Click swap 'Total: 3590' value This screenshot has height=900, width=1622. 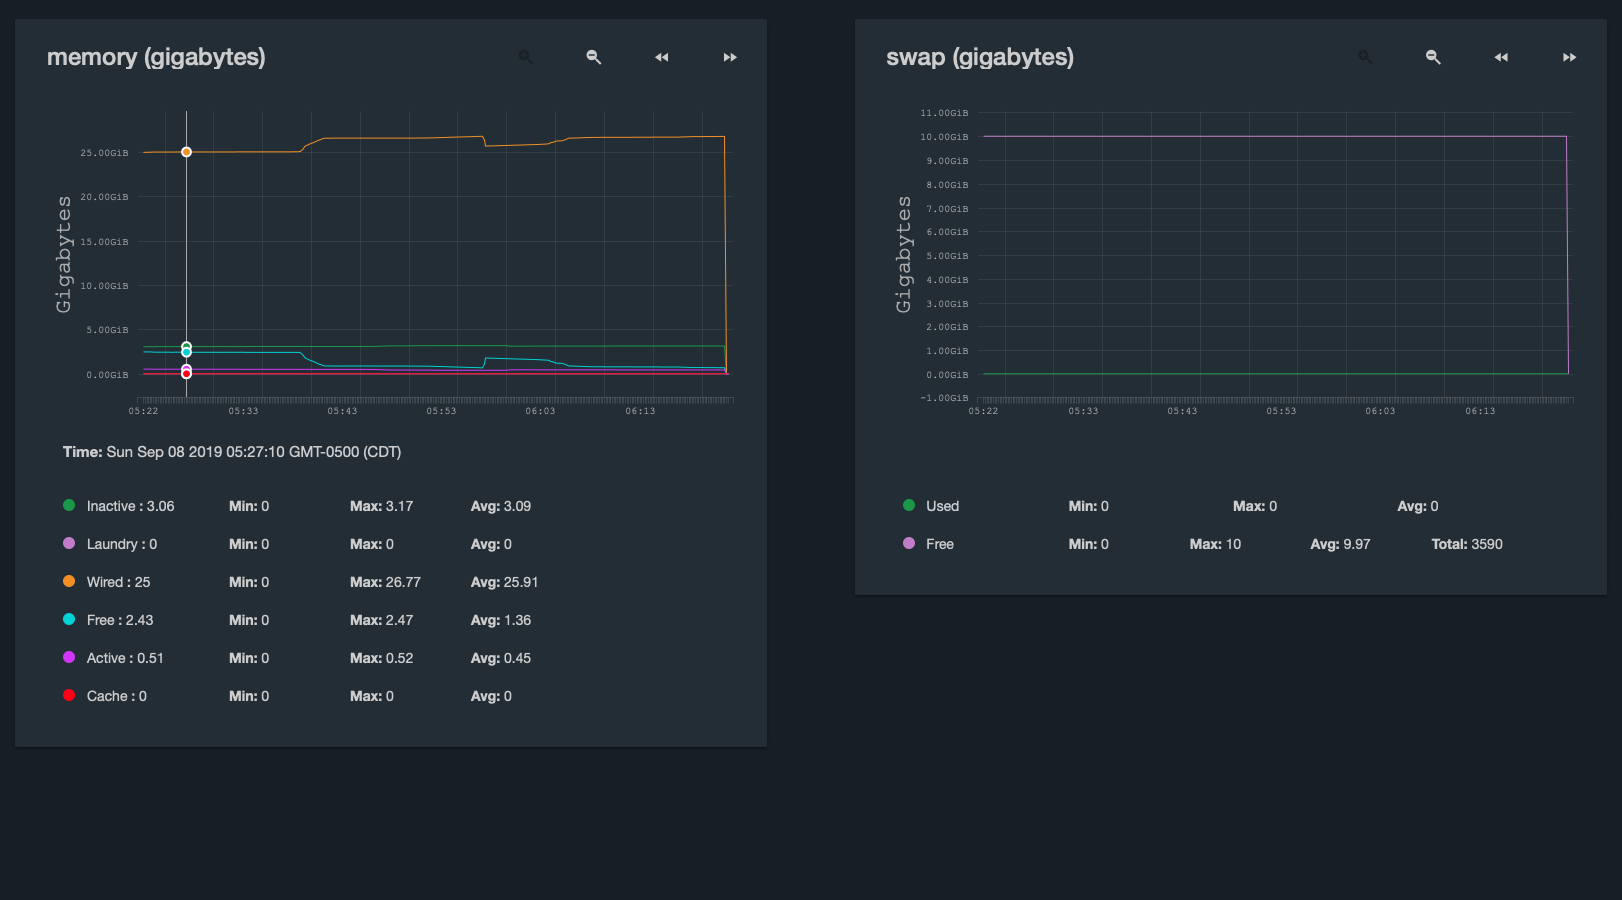1467,544
